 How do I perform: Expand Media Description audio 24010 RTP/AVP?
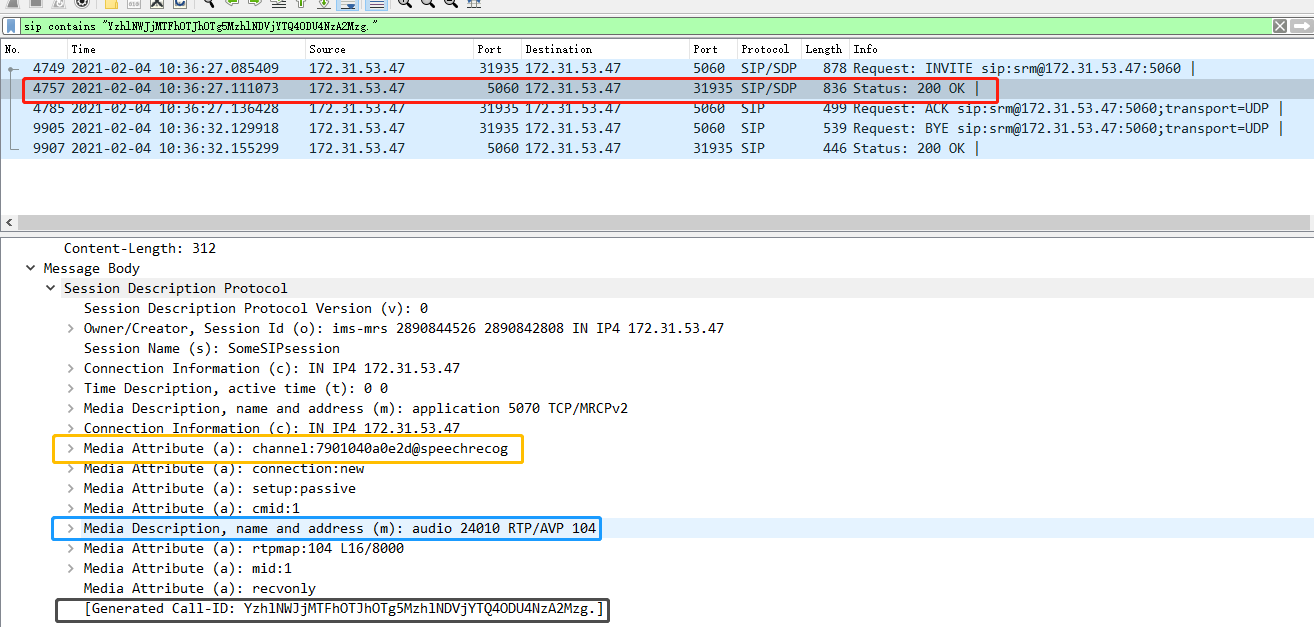70,528
